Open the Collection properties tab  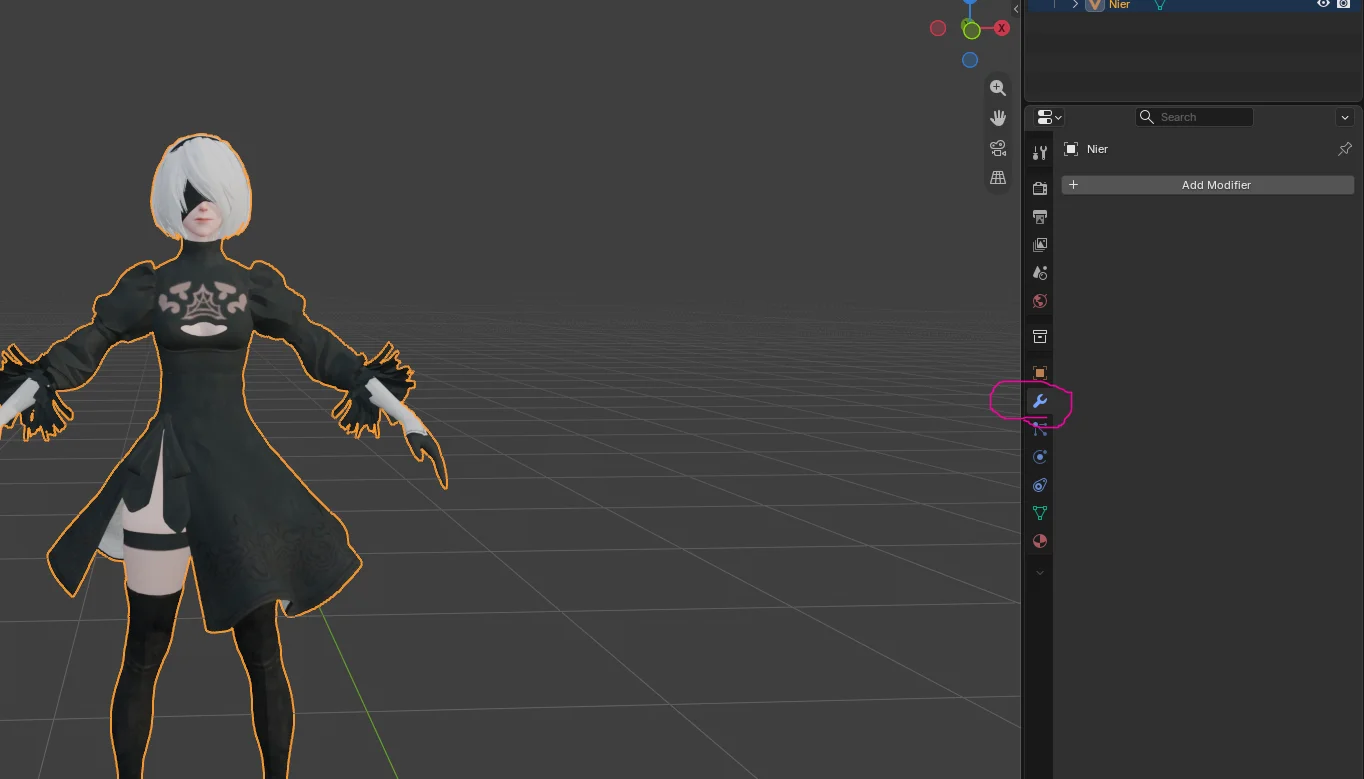(x=1040, y=336)
